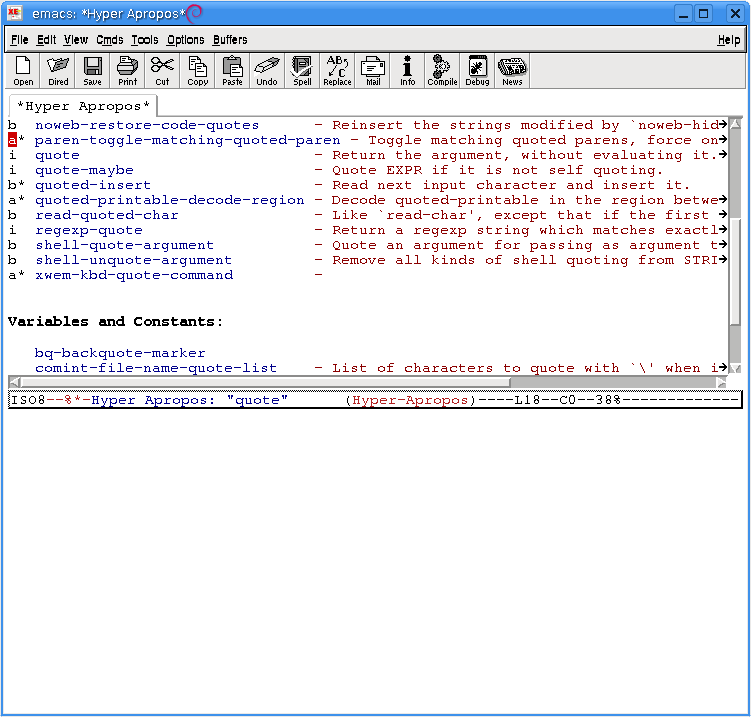Follow the bq-backquote-marker variable link
Viewport: 751px width, 717px height.
(x=120, y=353)
